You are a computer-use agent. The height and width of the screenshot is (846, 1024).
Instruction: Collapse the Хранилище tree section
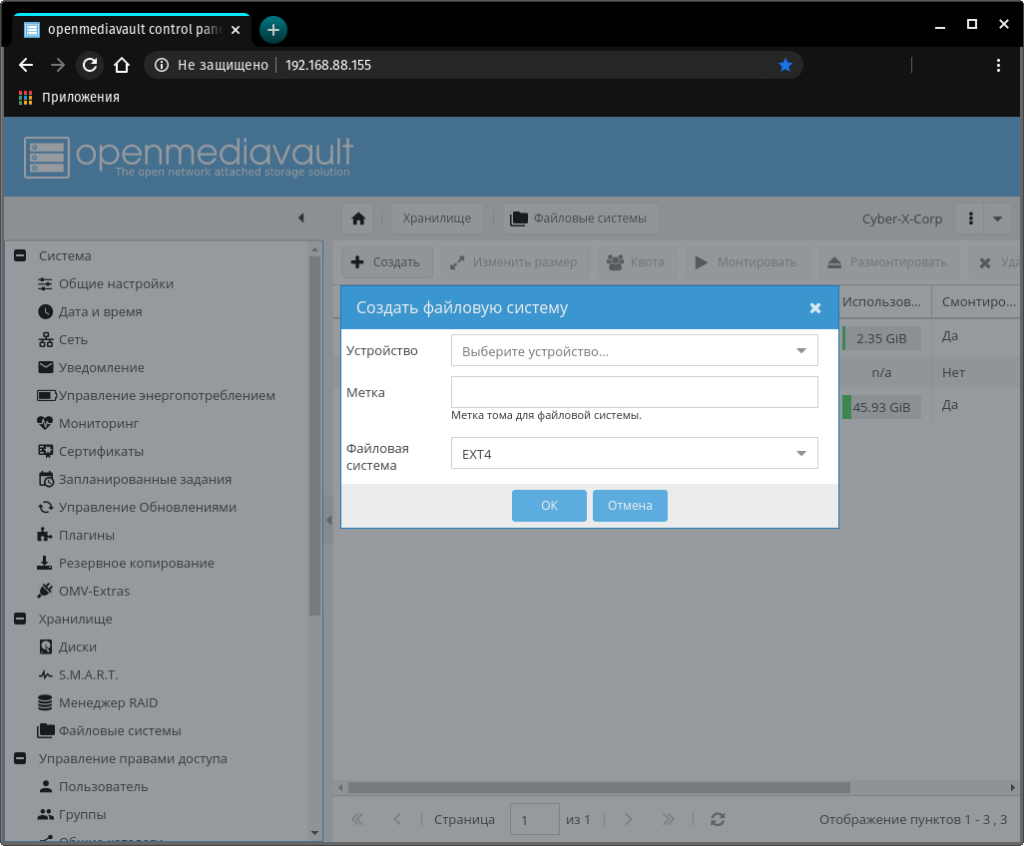19,619
